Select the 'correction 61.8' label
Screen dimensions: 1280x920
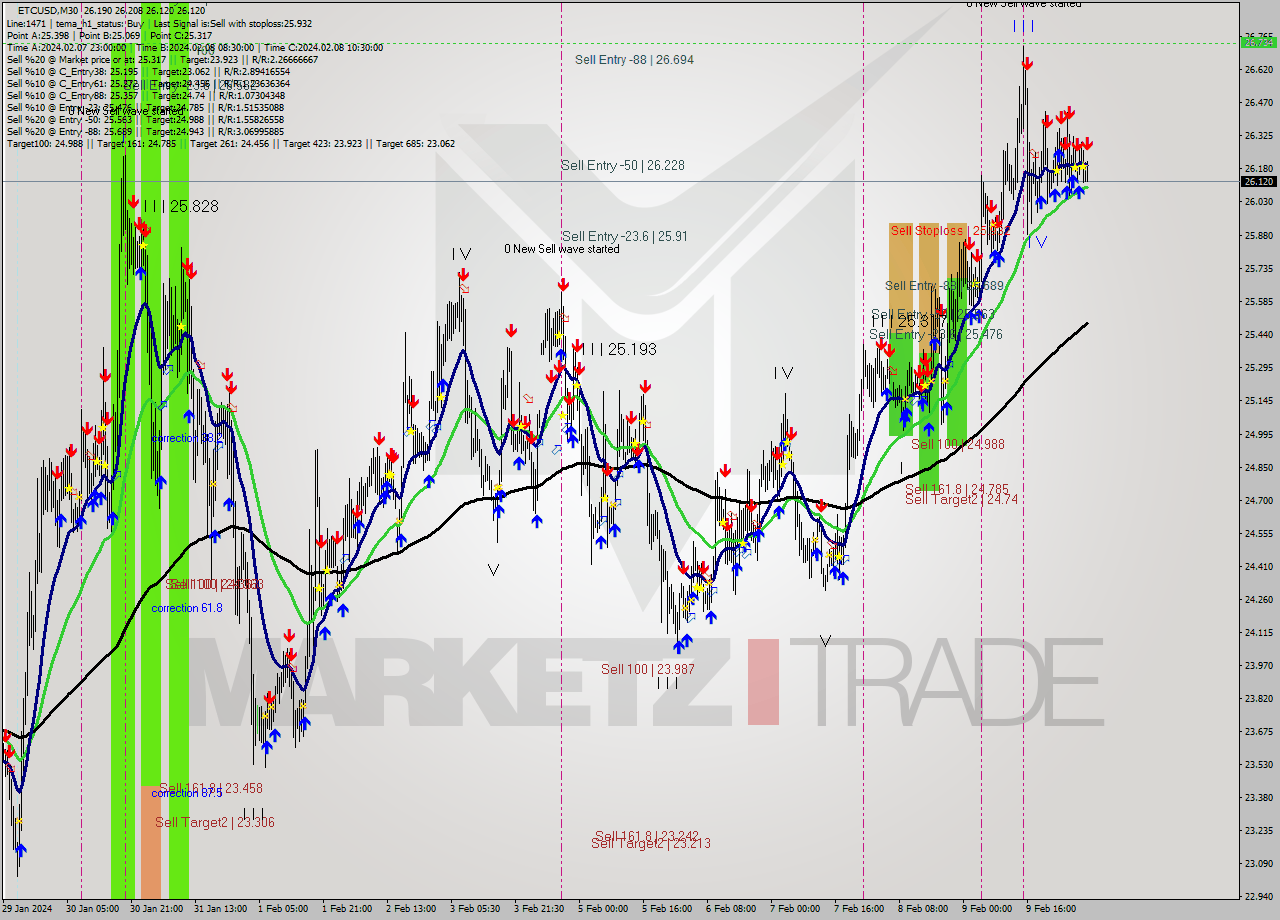187,608
